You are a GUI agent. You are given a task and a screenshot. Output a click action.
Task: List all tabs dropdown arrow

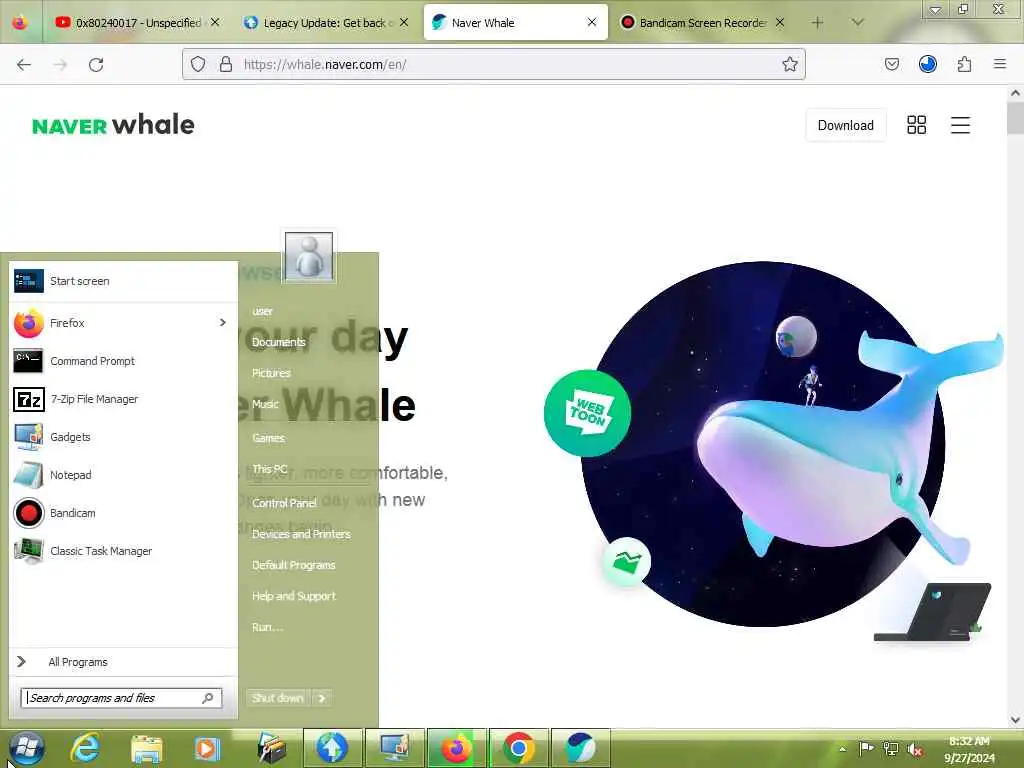pos(857,22)
